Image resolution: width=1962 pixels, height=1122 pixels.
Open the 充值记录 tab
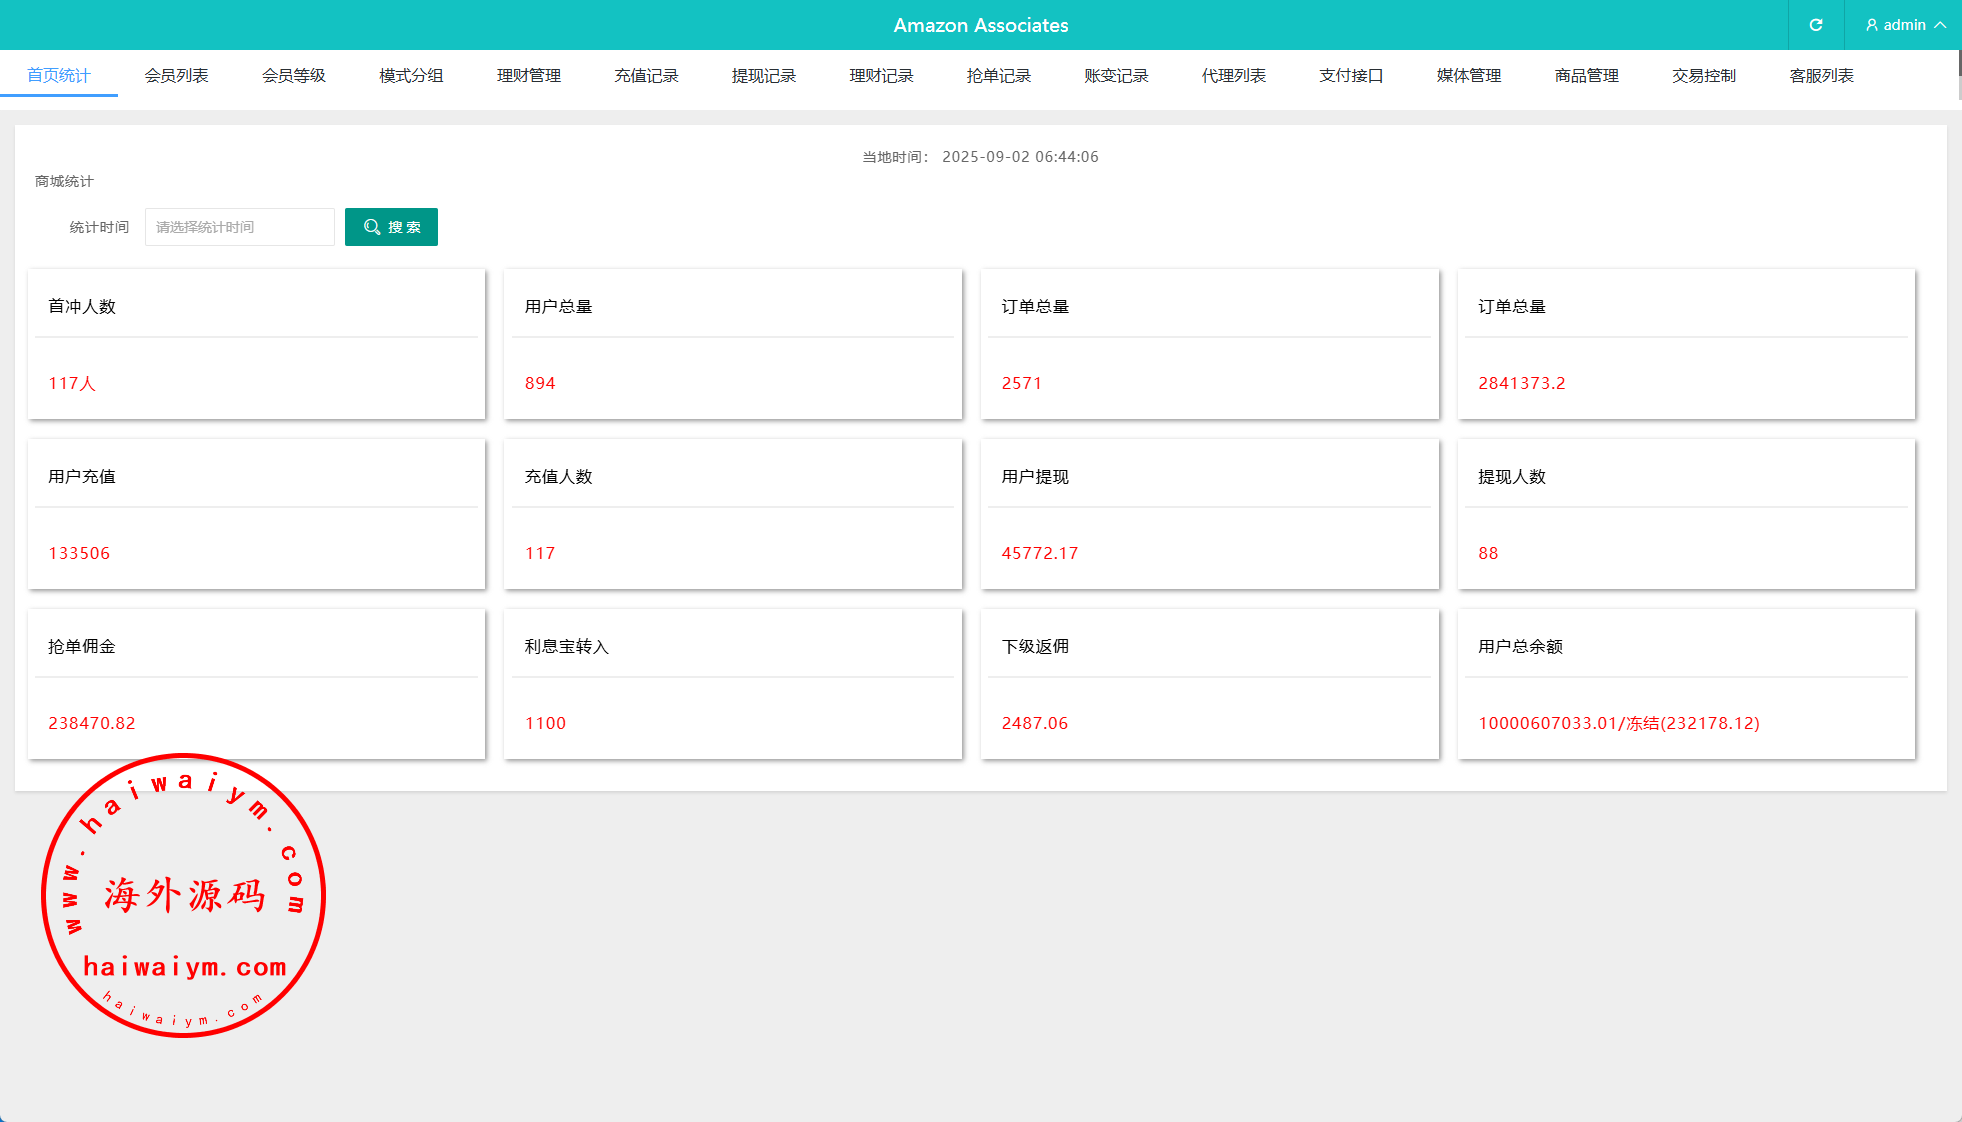pyautogui.click(x=646, y=76)
